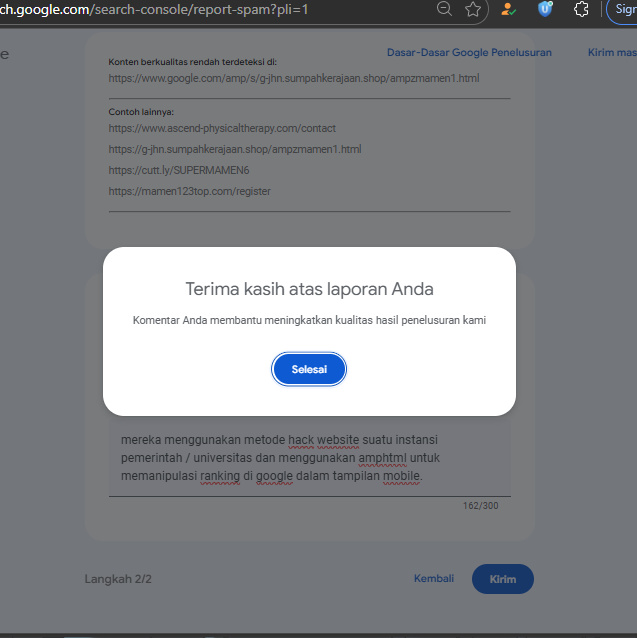Click the Langkah 2/2 step label
Screen dimensions: 637x638
(118, 579)
